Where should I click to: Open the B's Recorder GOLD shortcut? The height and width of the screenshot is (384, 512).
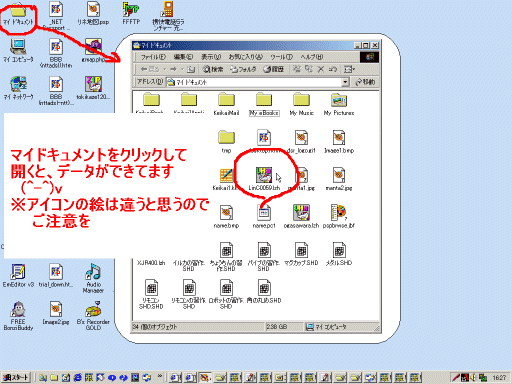[x=93, y=316]
